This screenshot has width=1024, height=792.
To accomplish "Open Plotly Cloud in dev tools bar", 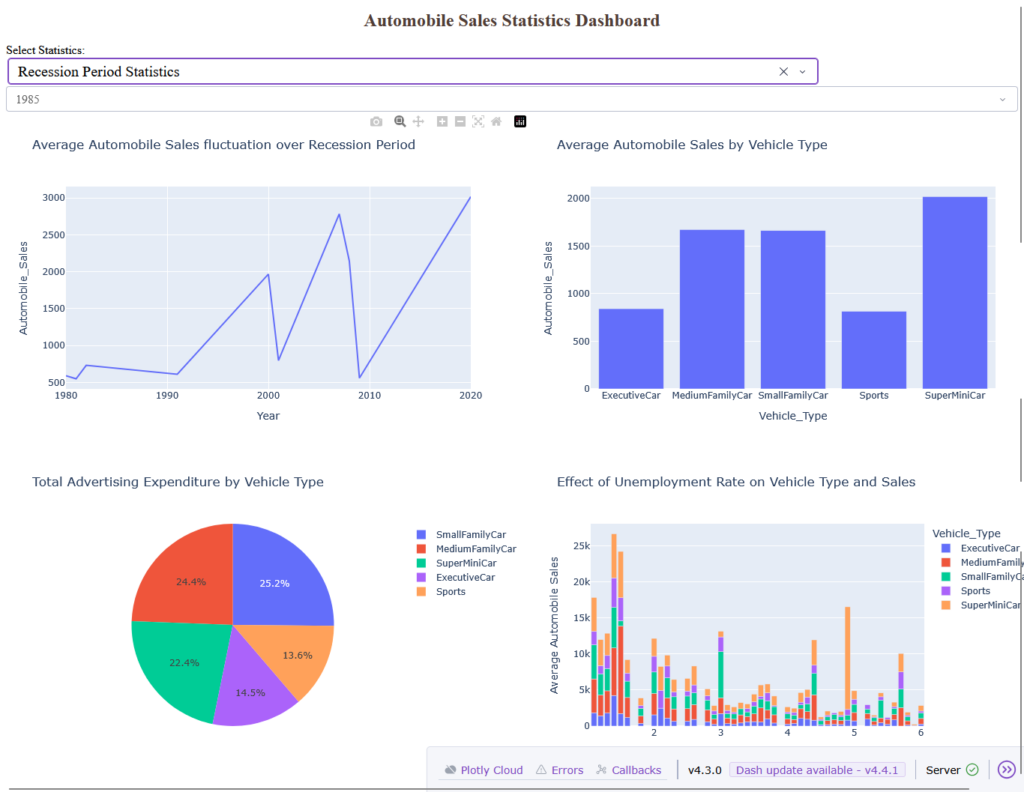I will point(484,770).
